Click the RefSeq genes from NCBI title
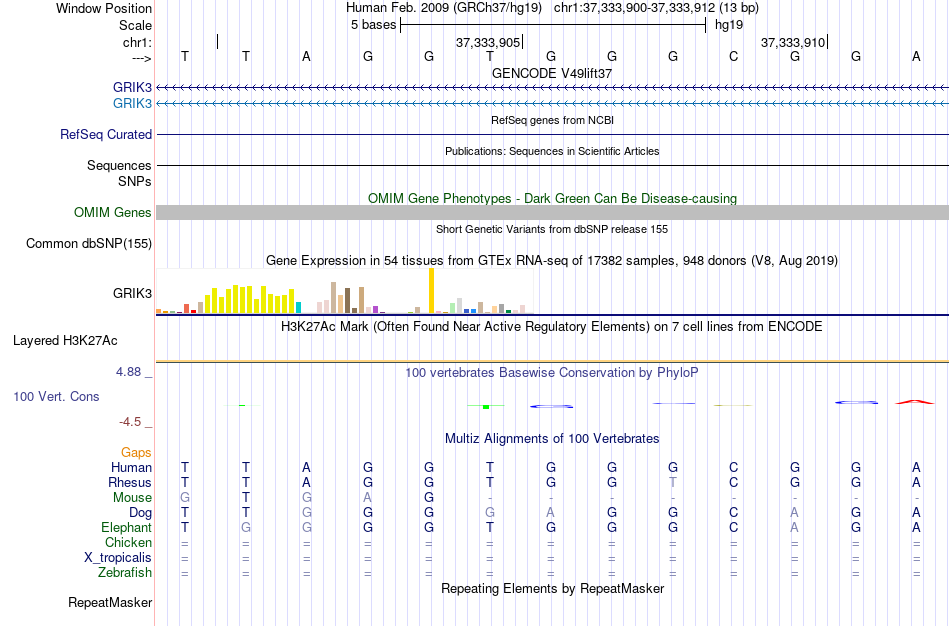This screenshot has height=626, width=950. tap(552, 120)
